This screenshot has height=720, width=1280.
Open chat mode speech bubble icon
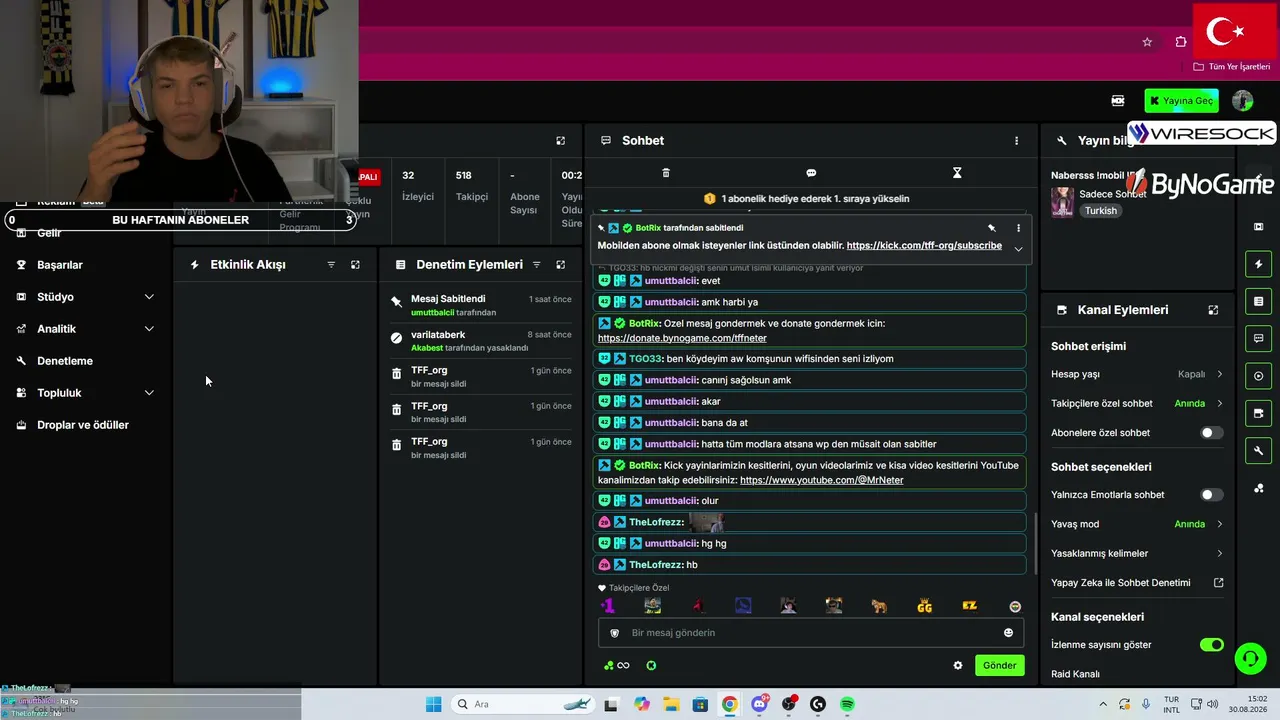[811, 173]
